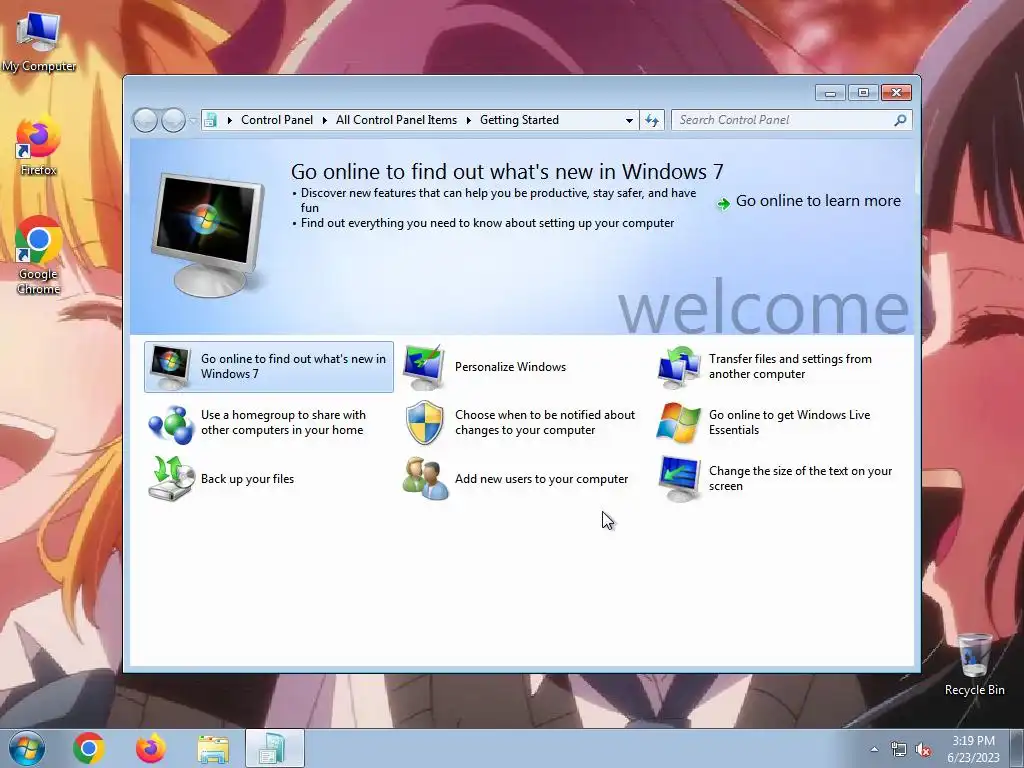Click the muted volume icon in tray
The image size is (1024, 768).
[x=923, y=750]
